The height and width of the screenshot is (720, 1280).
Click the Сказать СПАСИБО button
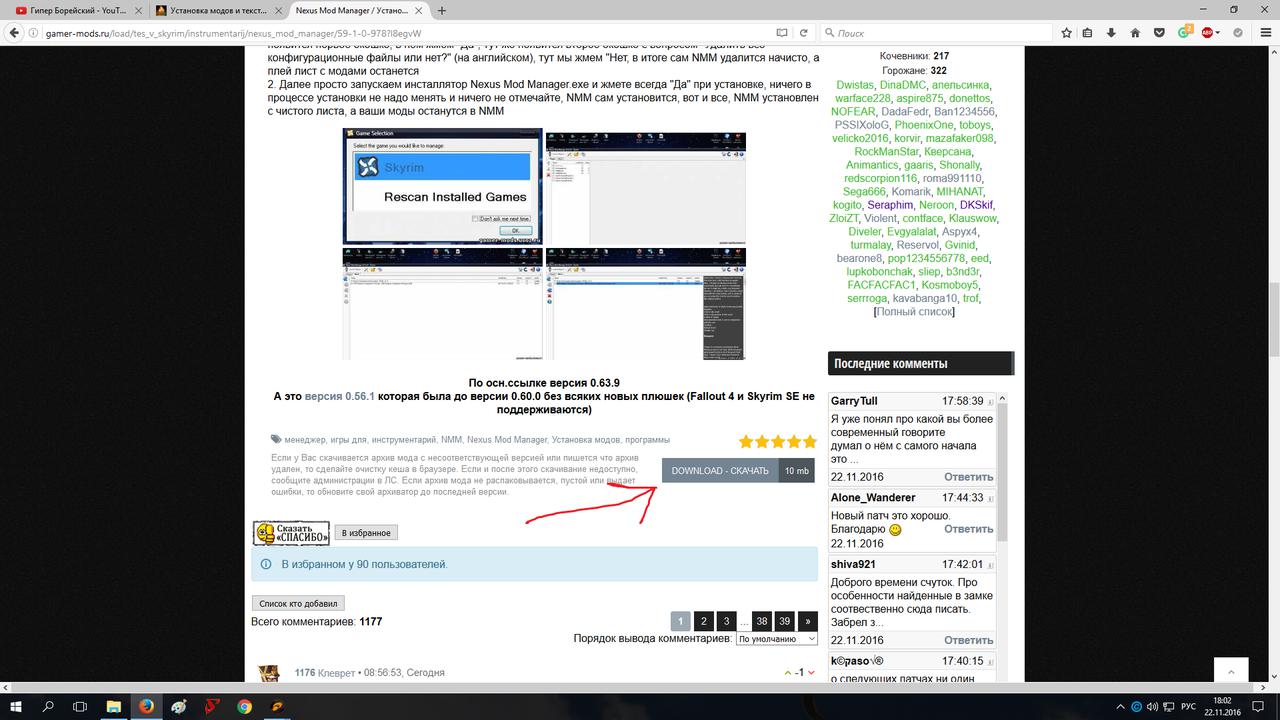(x=291, y=533)
